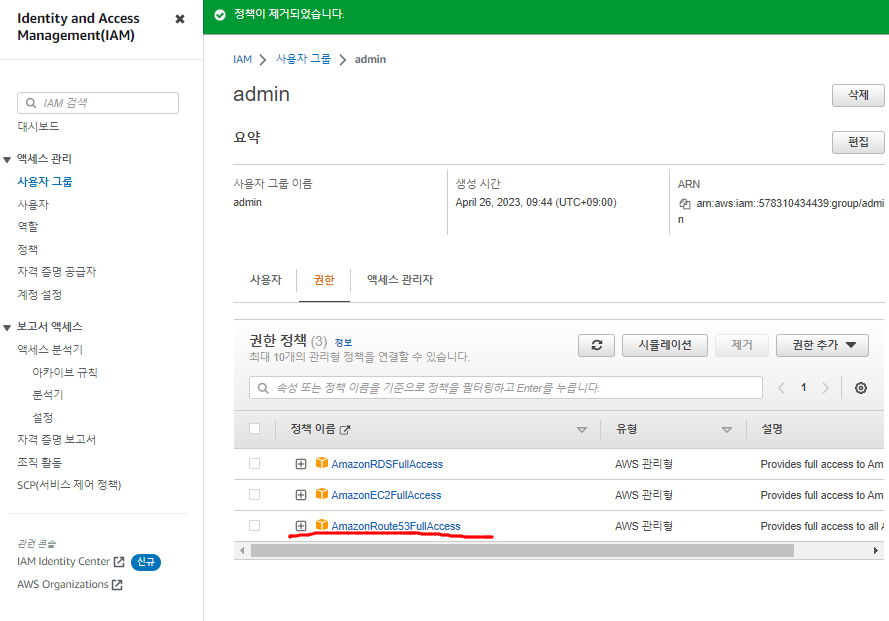Viewport: 889px width, 621px height.
Task: Expand AmazonEC2FullAccess policy details
Action: (301, 495)
